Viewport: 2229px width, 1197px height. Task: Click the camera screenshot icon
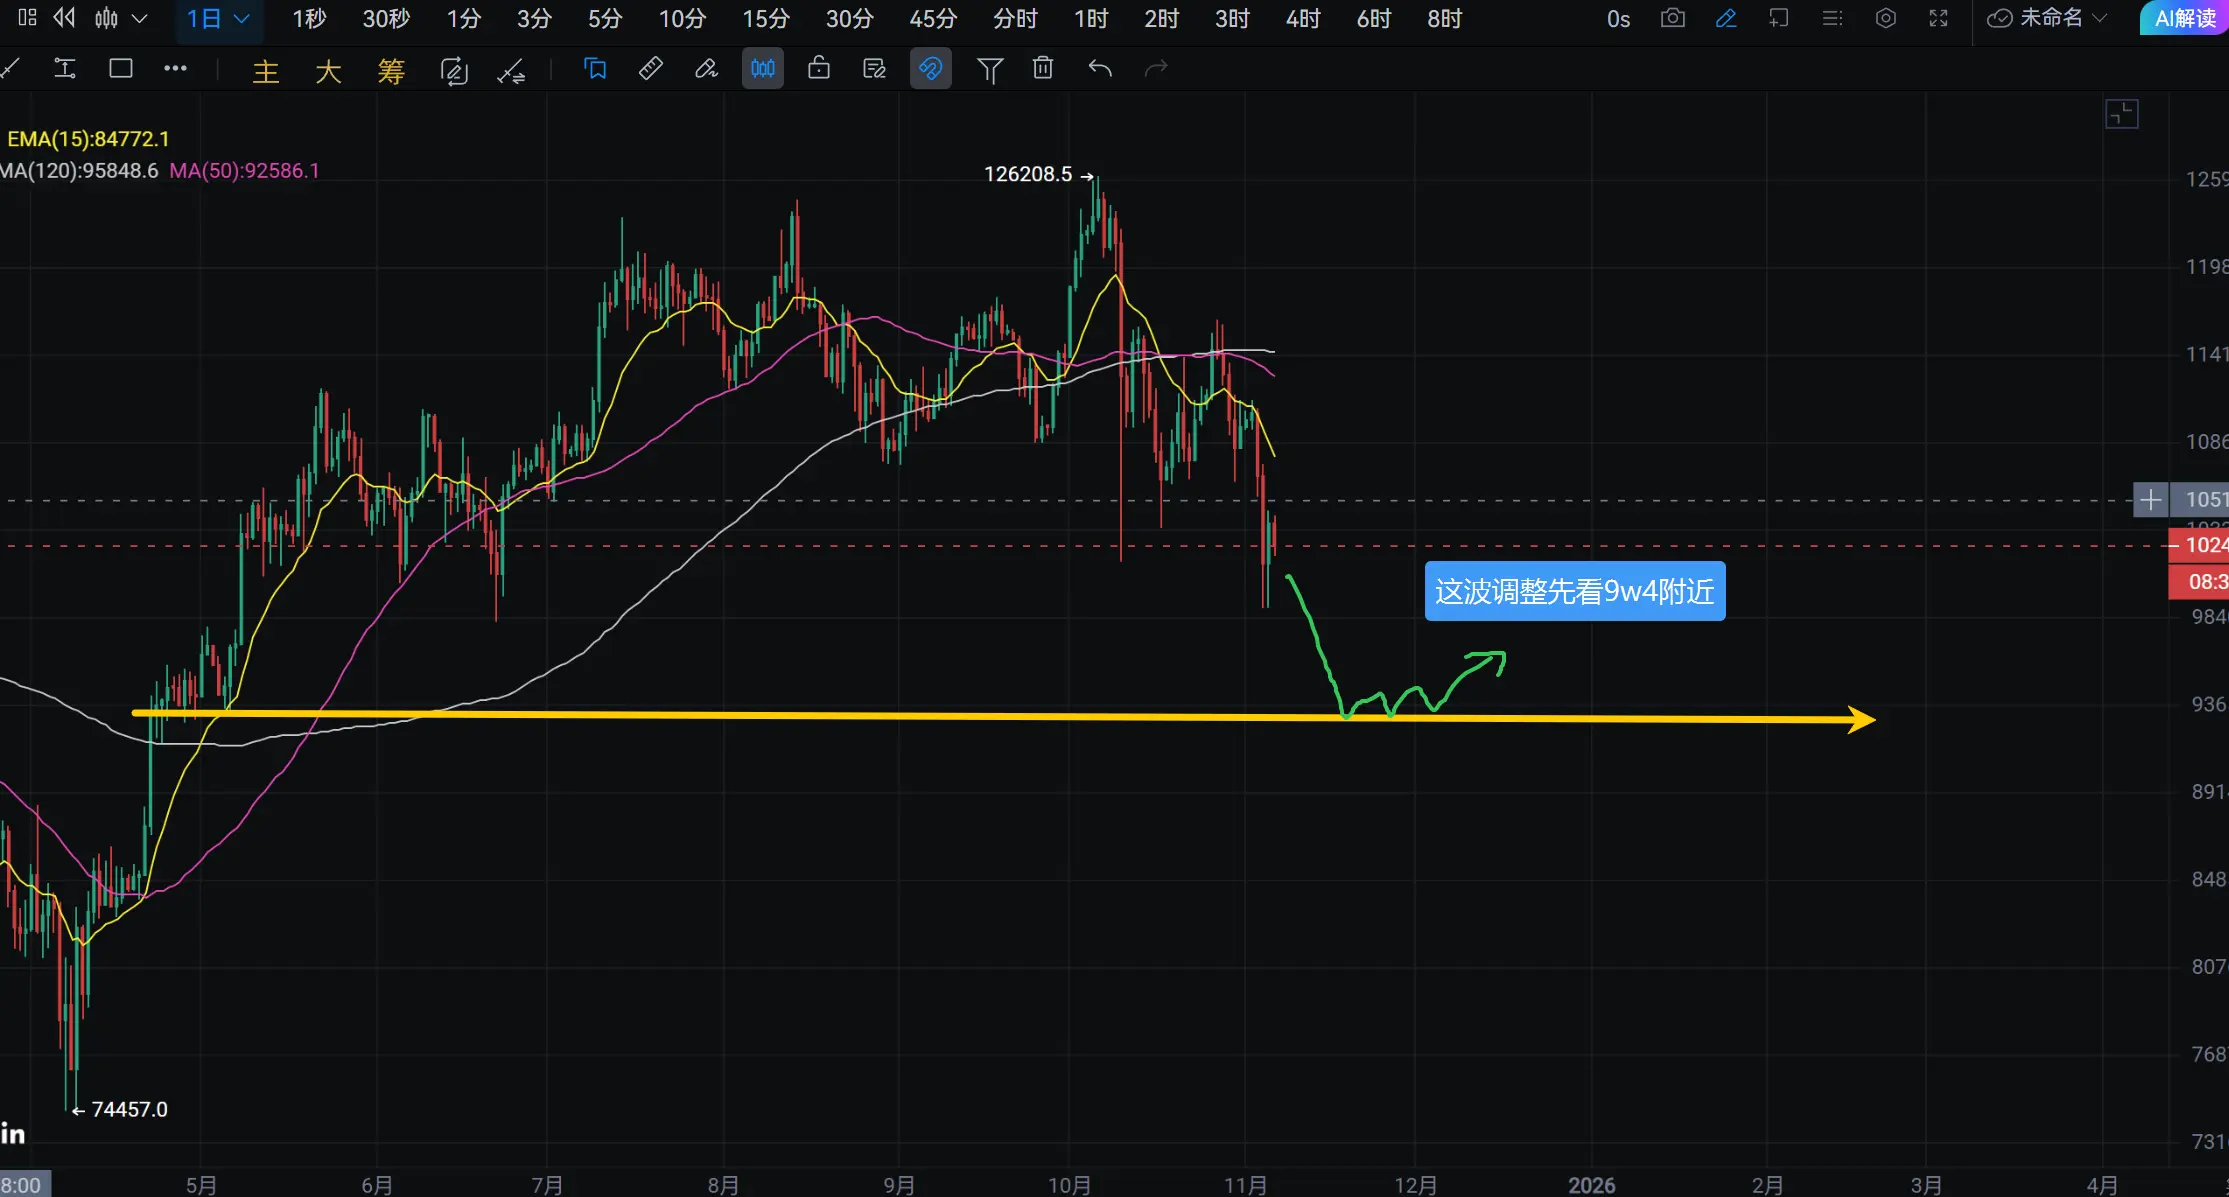[x=1672, y=18]
